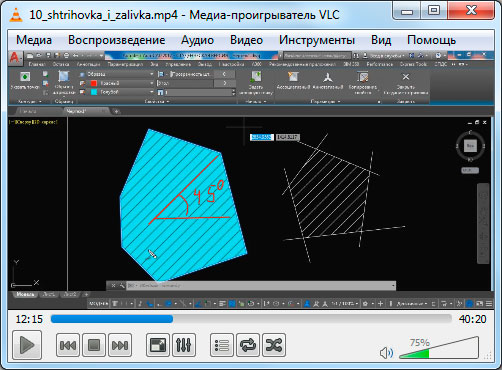Open the Аудио menu

(197, 40)
